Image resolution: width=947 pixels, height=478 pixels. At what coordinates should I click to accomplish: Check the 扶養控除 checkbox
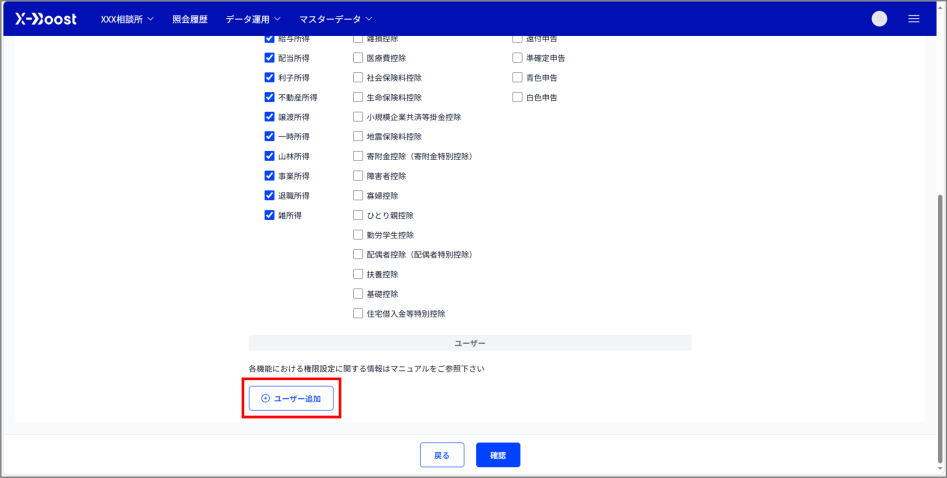point(358,274)
